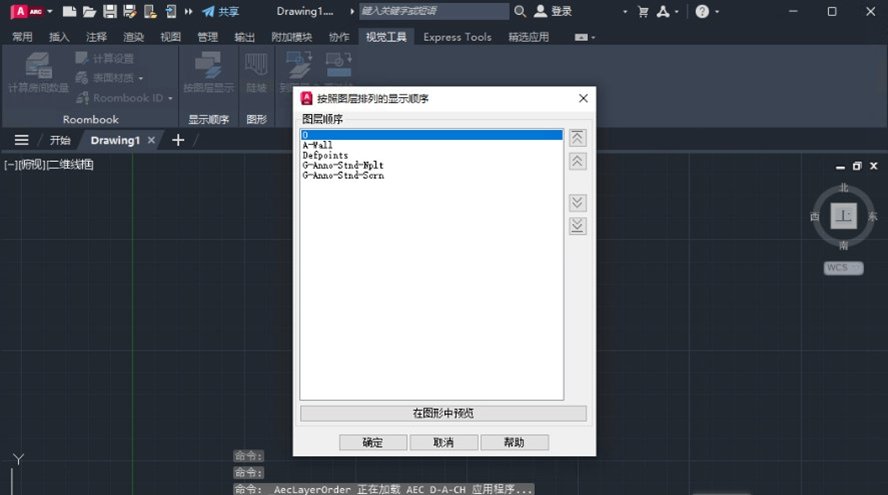Image resolution: width=888 pixels, height=495 pixels.
Task: Click the 计算设置 tool
Action: 105,58
